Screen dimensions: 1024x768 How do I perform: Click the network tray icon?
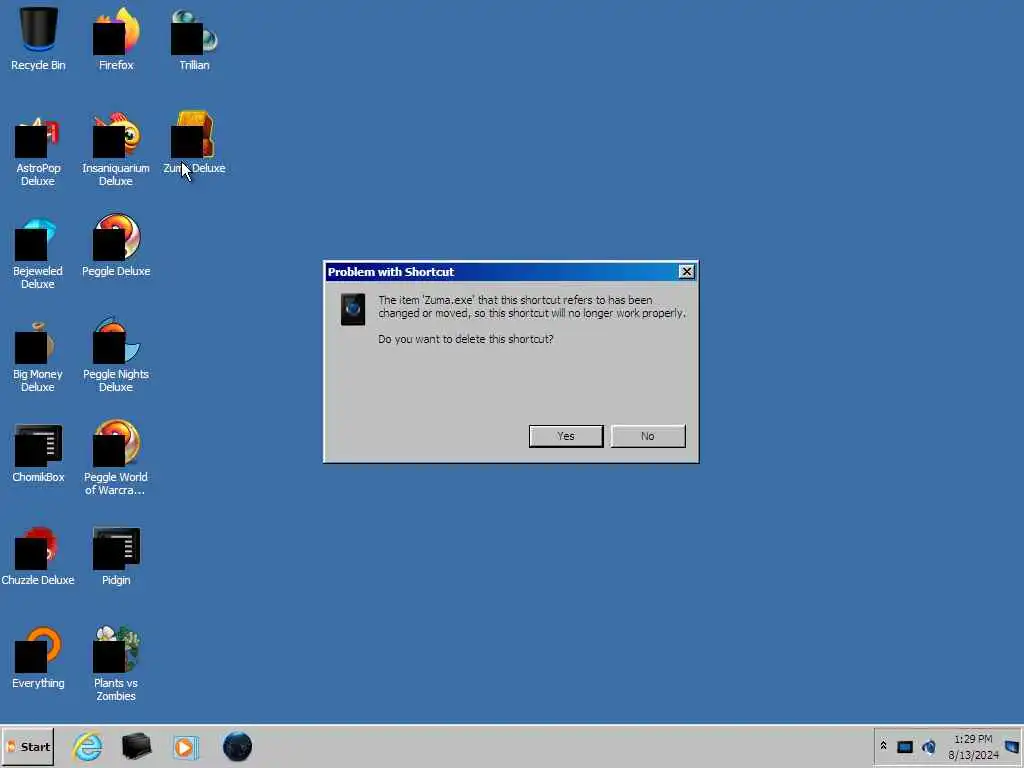tap(904, 747)
